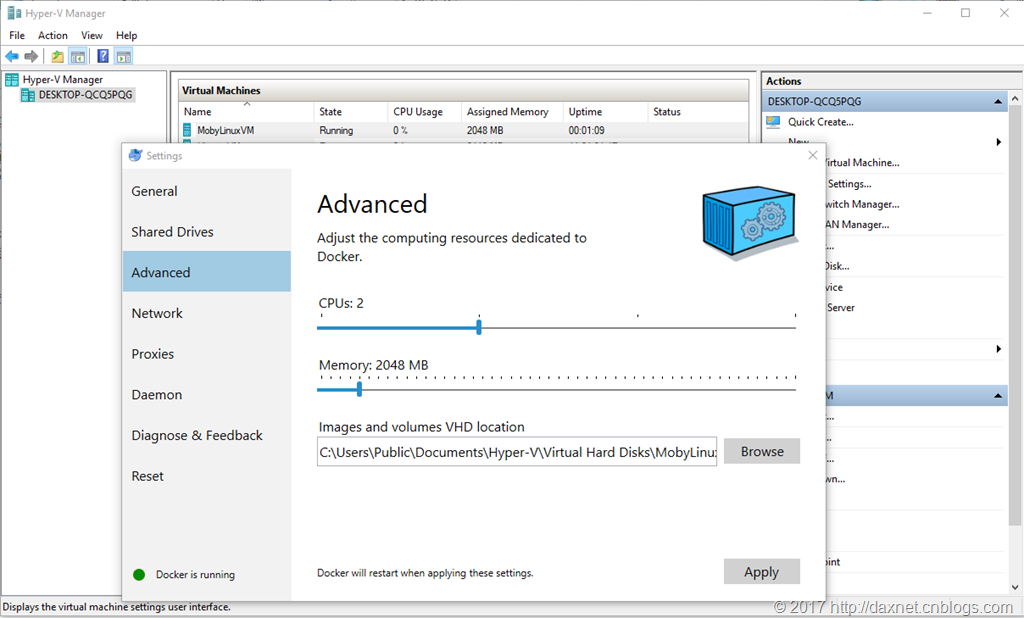Viewport: 1024px width, 618px height.
Task: Open the File menu
Action: 17,35
